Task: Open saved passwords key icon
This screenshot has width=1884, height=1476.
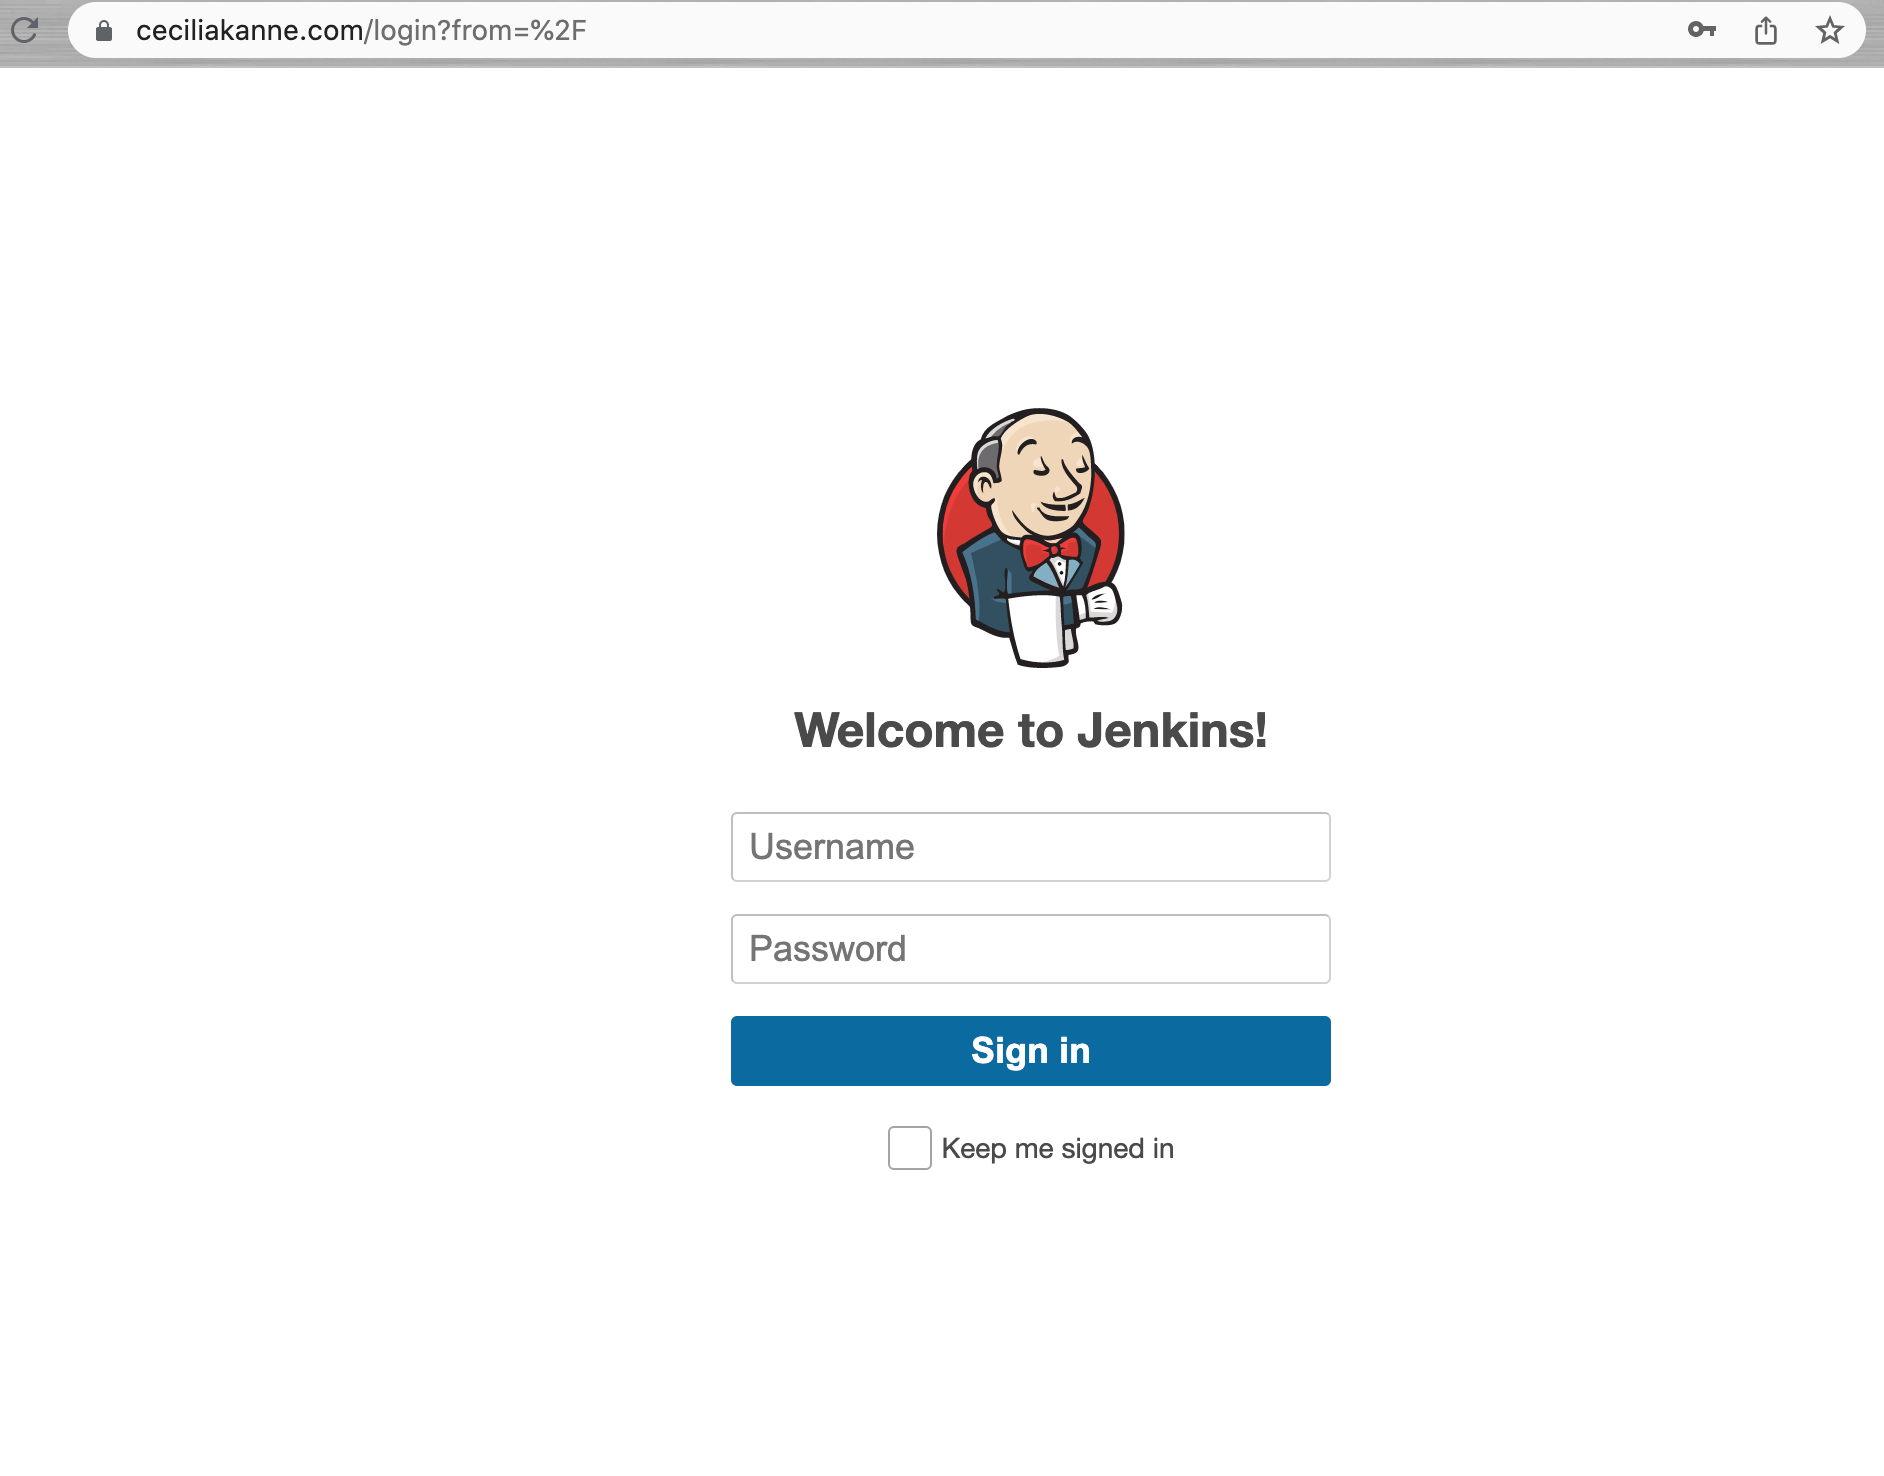Action: tap(1702, 30)
